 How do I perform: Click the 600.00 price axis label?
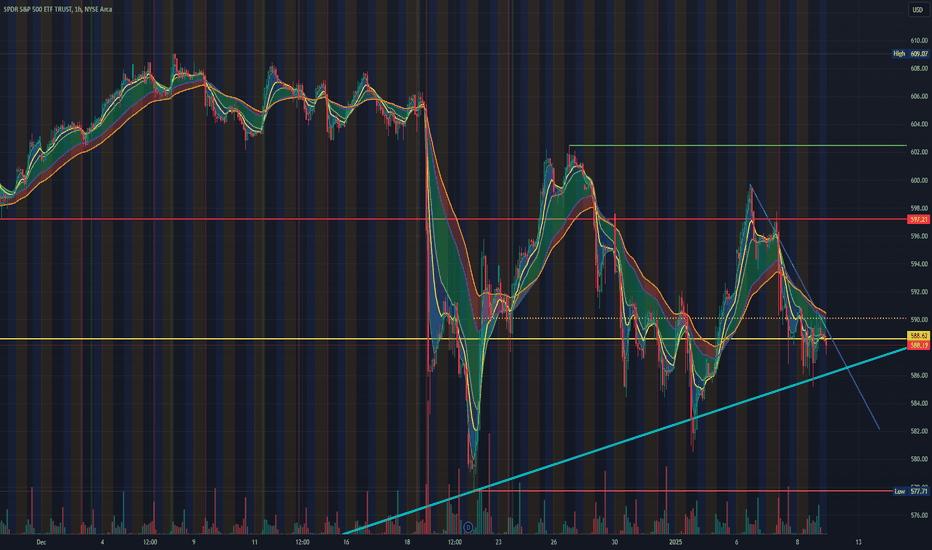click(x=919, y=180)
